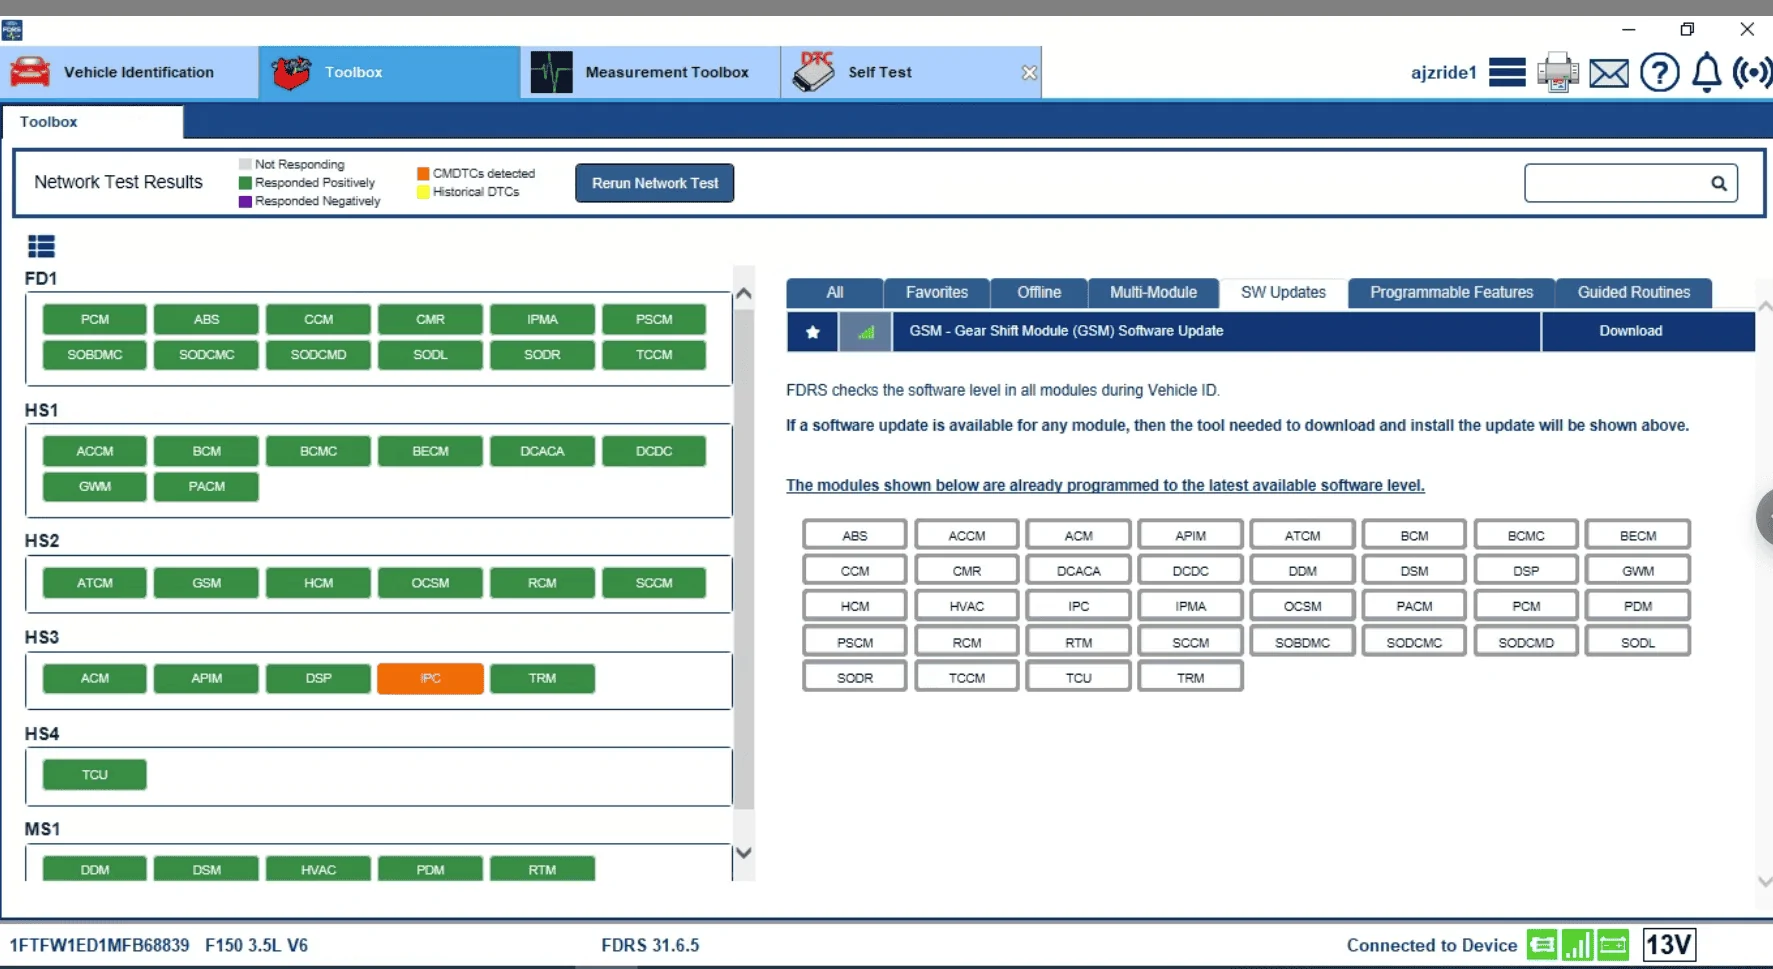Click the network panel scroll up arrow
This screenshot has height=969, width=1773.
pyautogui.click(x=743, y=294)
